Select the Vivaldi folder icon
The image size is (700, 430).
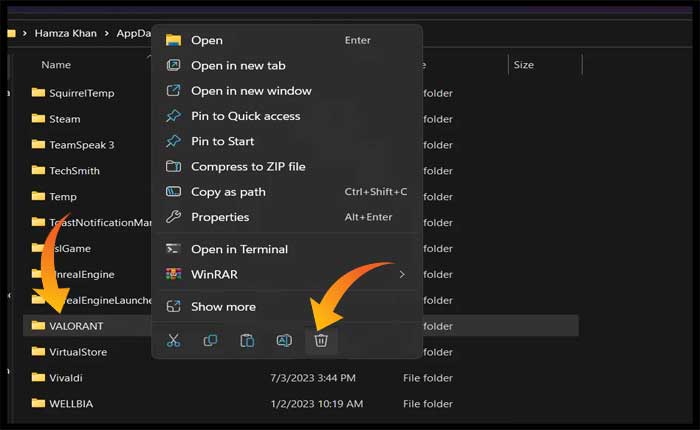38,378
